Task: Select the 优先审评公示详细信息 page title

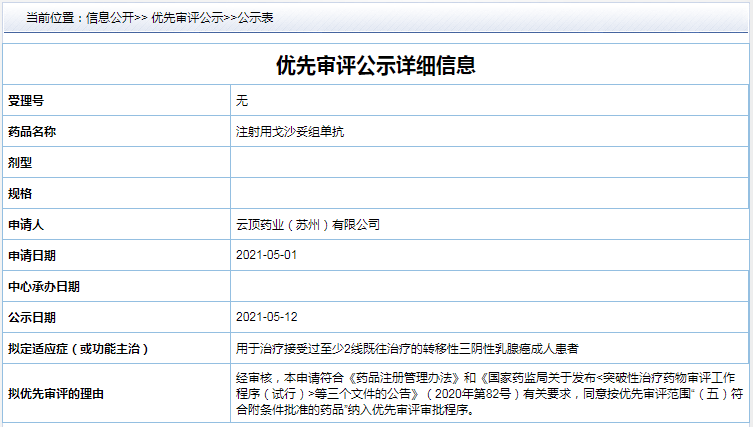Action: coord(376,65)
